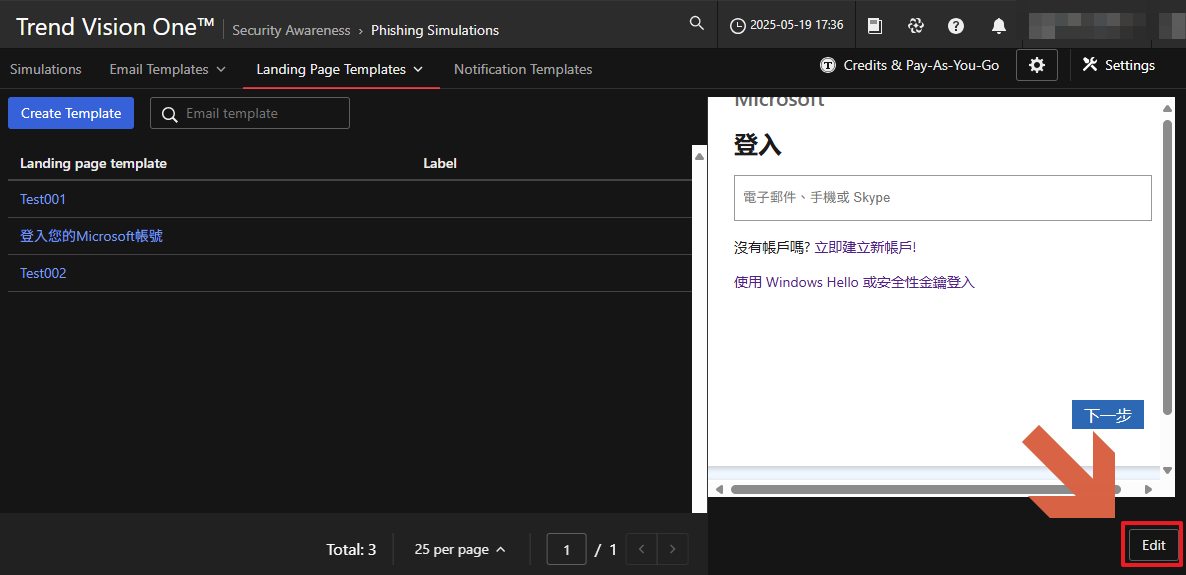Click the gear icon beside Credits
The width and height of the screenshot is (1186, 575).
[1037, 65]
